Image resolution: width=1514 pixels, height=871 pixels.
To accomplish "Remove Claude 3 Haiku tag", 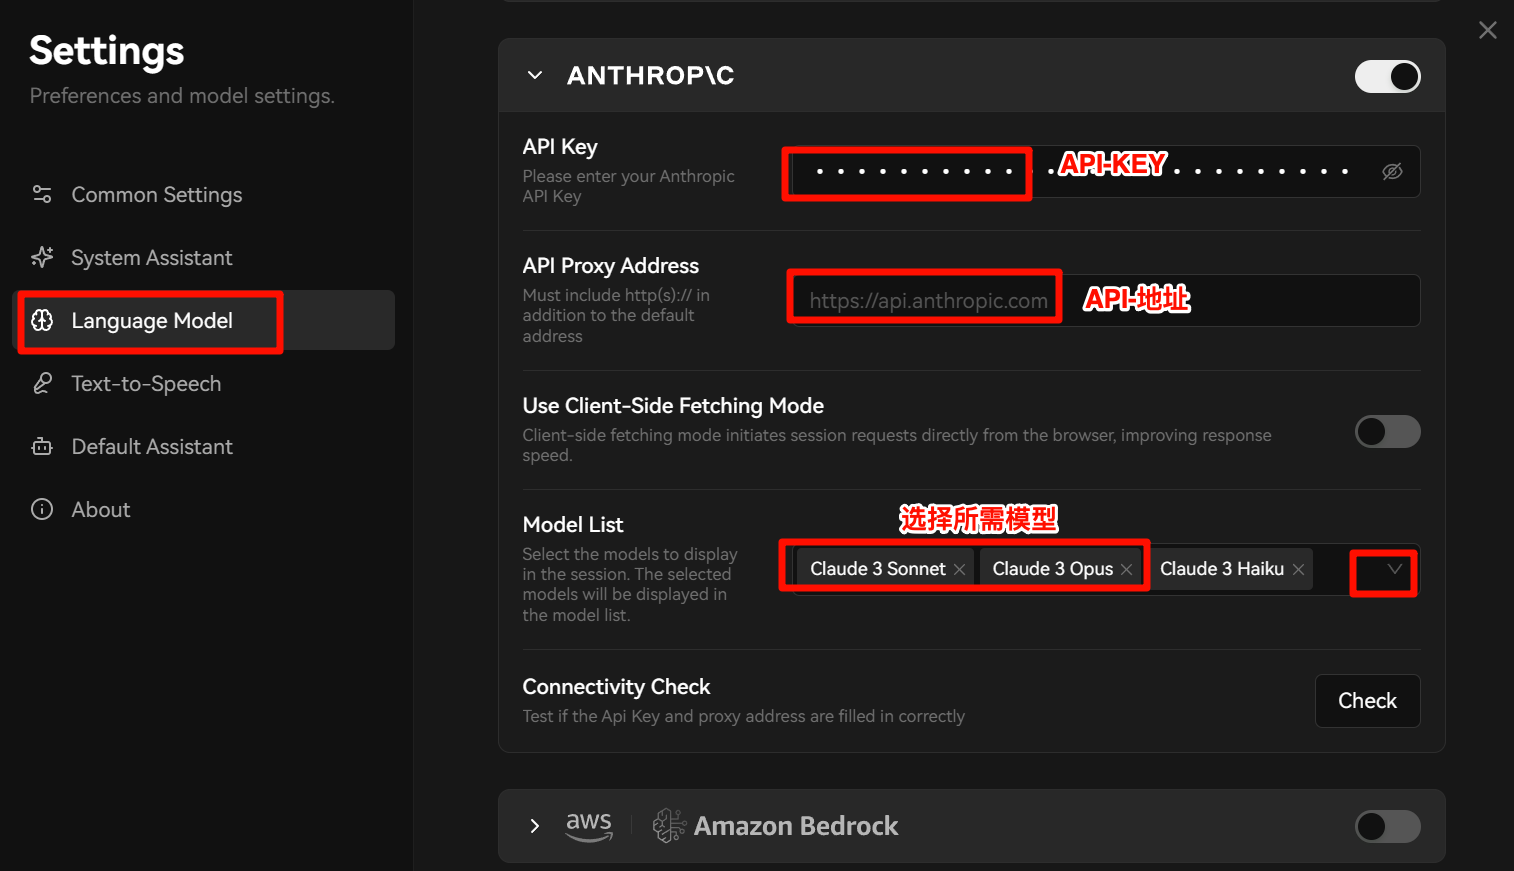I will click(x=1298, y=569).
